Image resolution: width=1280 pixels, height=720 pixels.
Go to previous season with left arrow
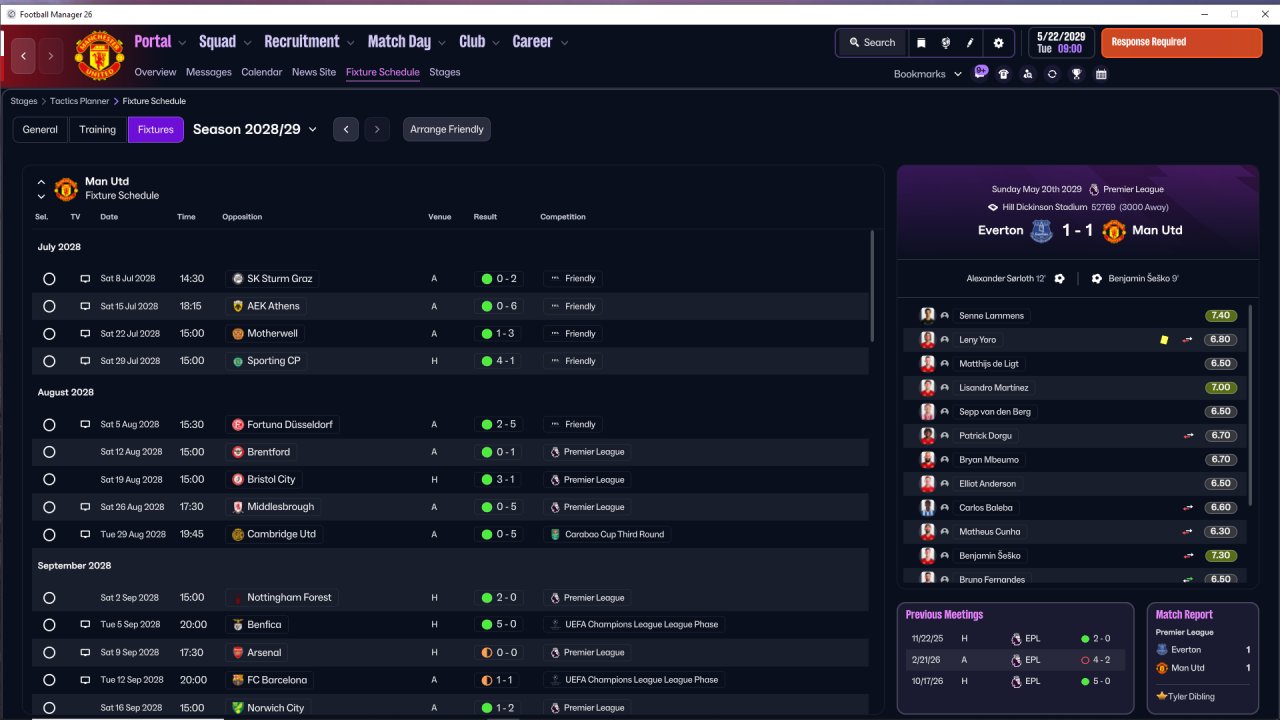345,129
